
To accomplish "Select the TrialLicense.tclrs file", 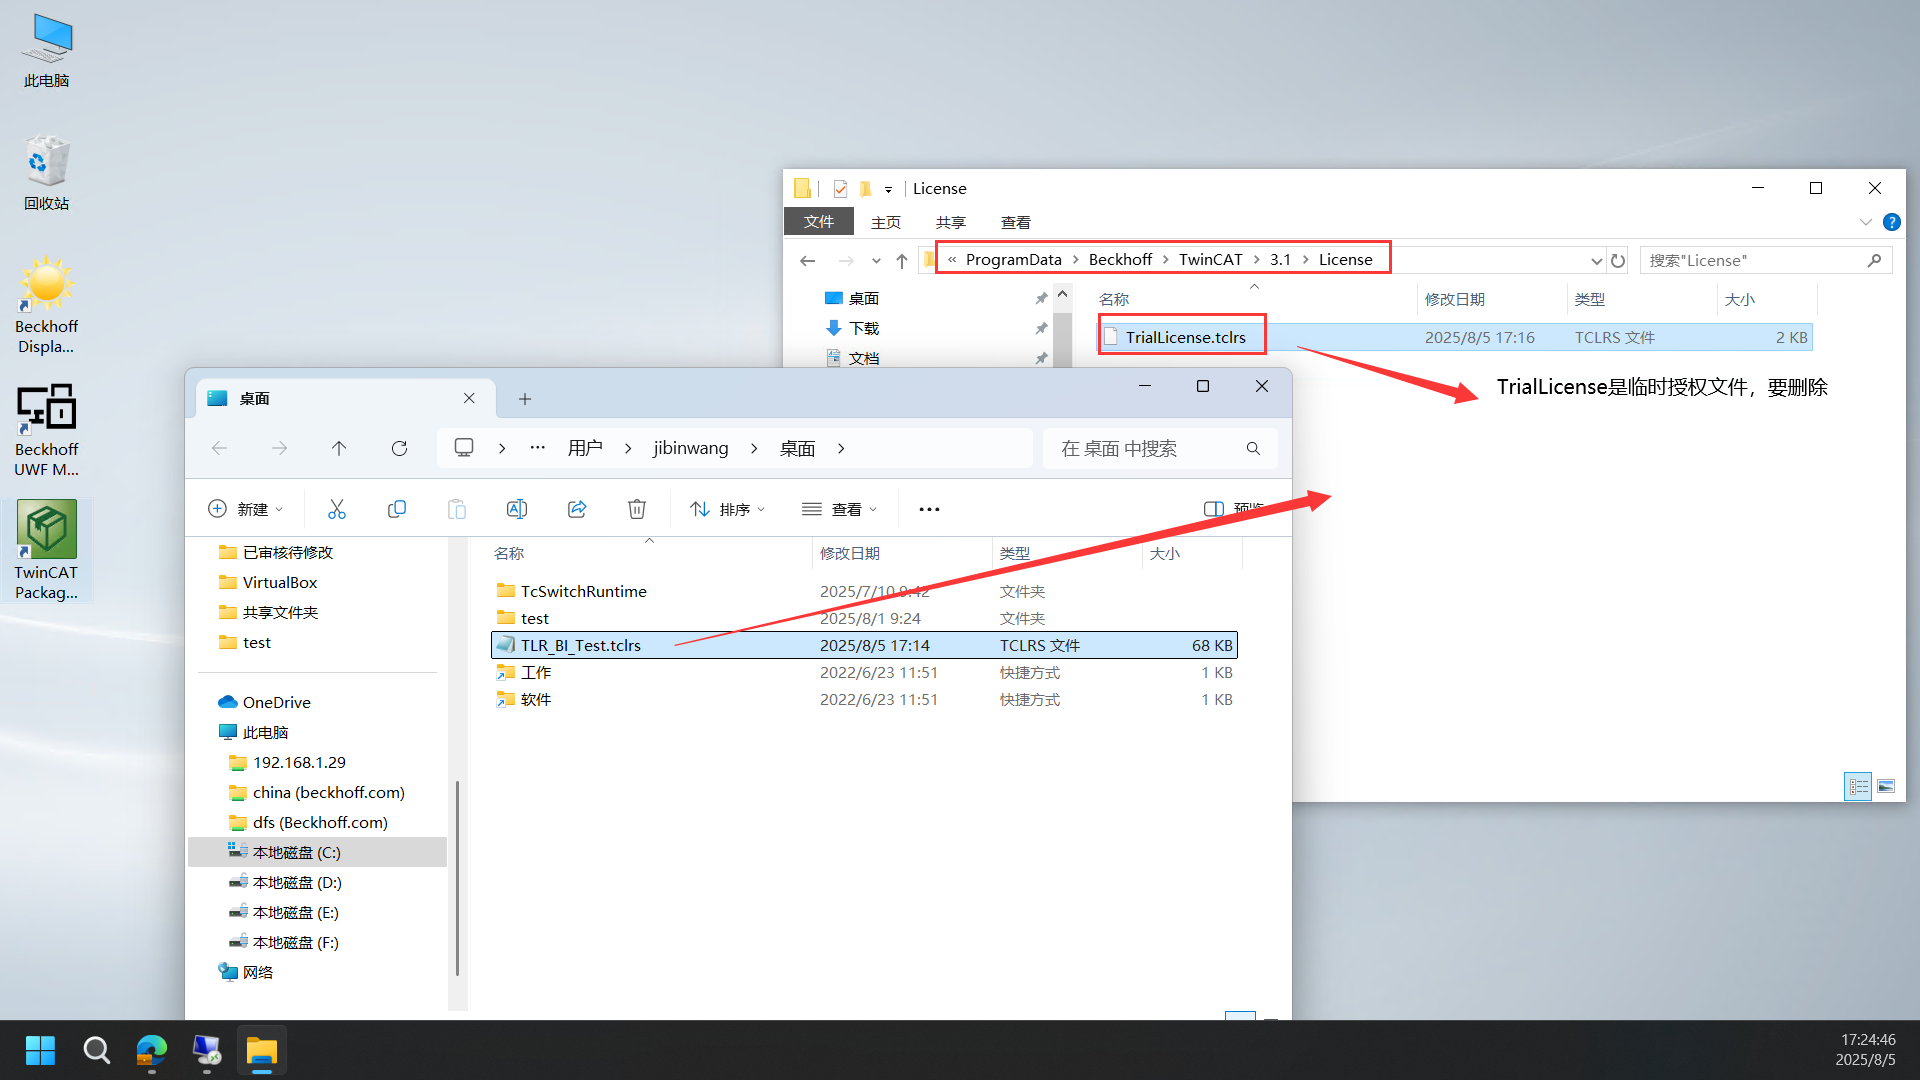I will coord(1185,337).
